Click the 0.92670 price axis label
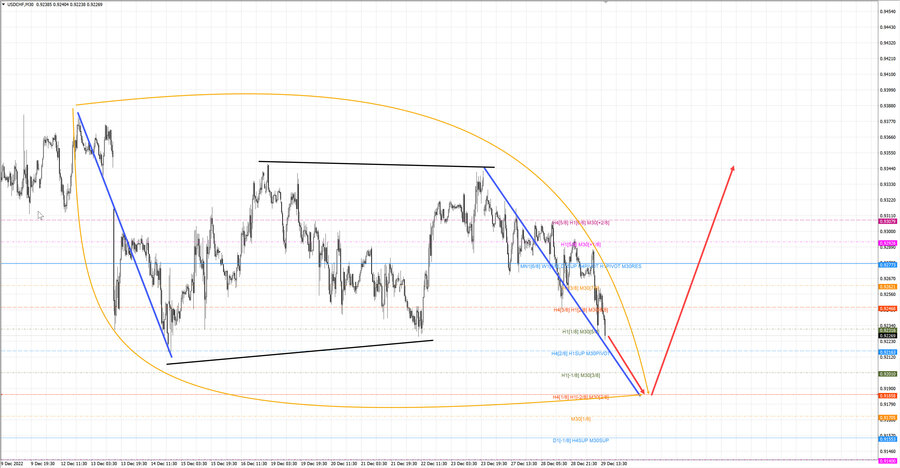This screenshot has height=468, width=900. pyautogui.click(x=889, y=279)
